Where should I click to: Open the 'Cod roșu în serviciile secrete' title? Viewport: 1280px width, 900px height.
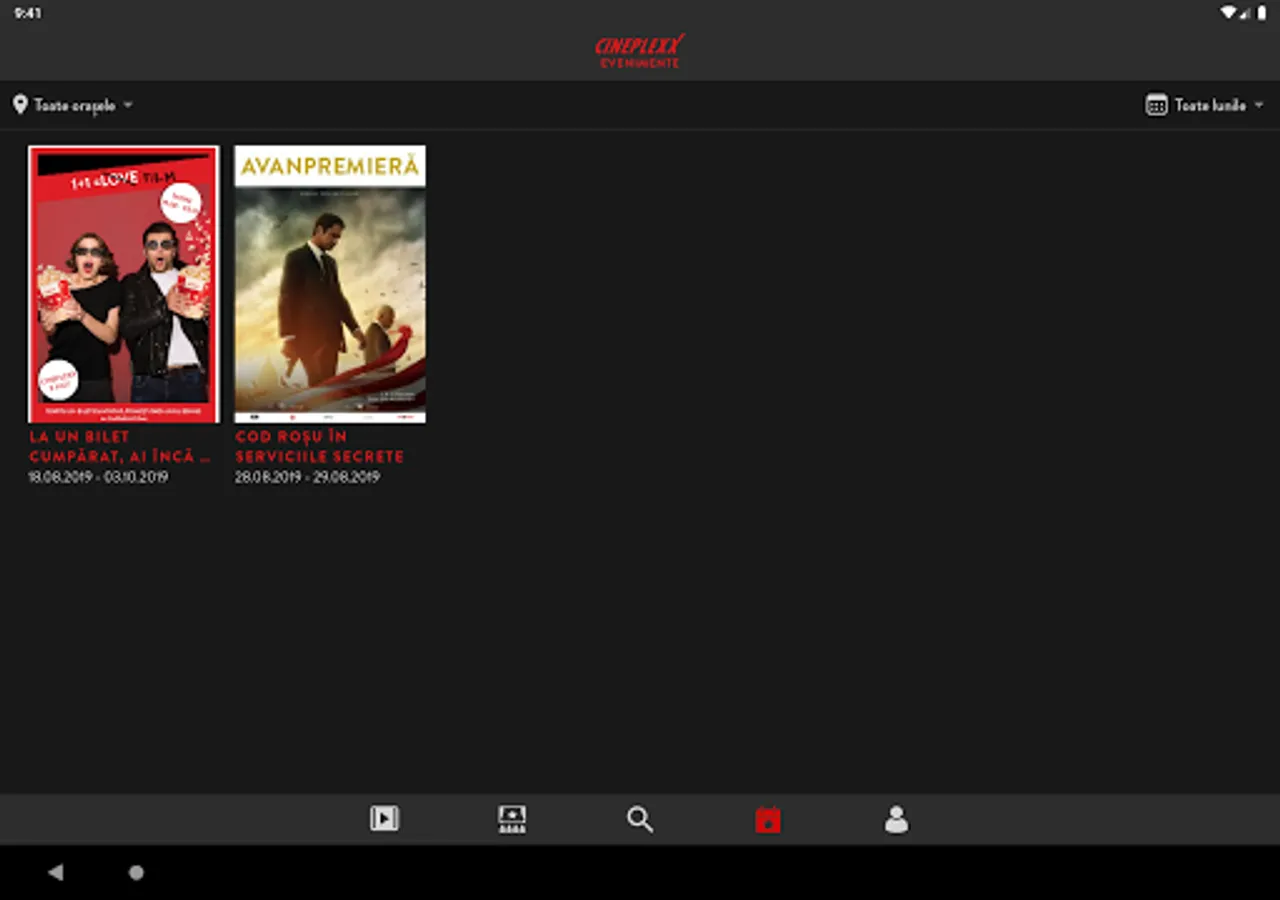point(320,446)
